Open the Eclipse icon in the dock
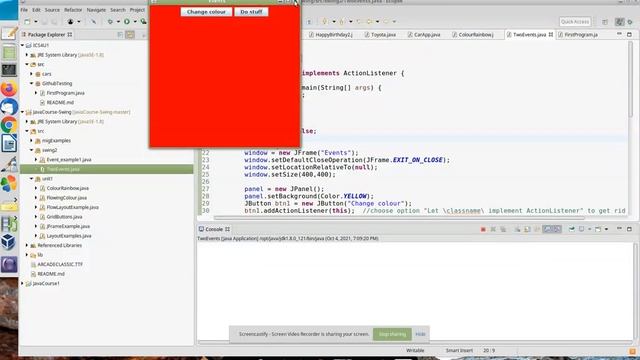This screenshot has height=360, width=640. [x=9, y=264]
